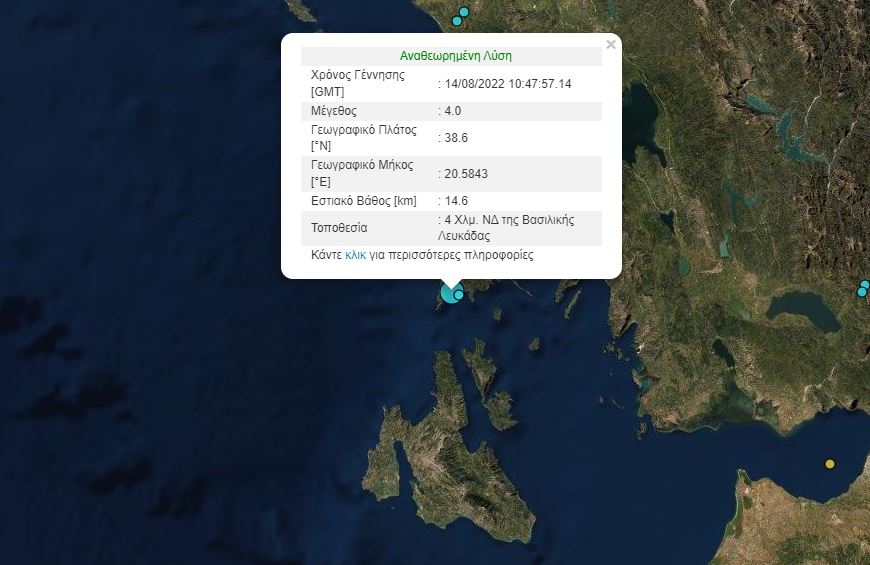Click the latitude value 38.6
This screenshot has width=870, height=565.
click(x=456, y=138)
